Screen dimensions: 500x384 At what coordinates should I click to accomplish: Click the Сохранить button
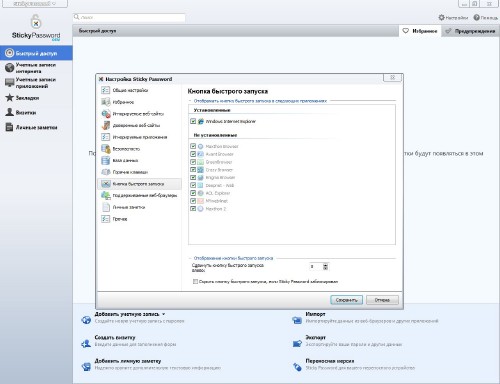[346, 300]
